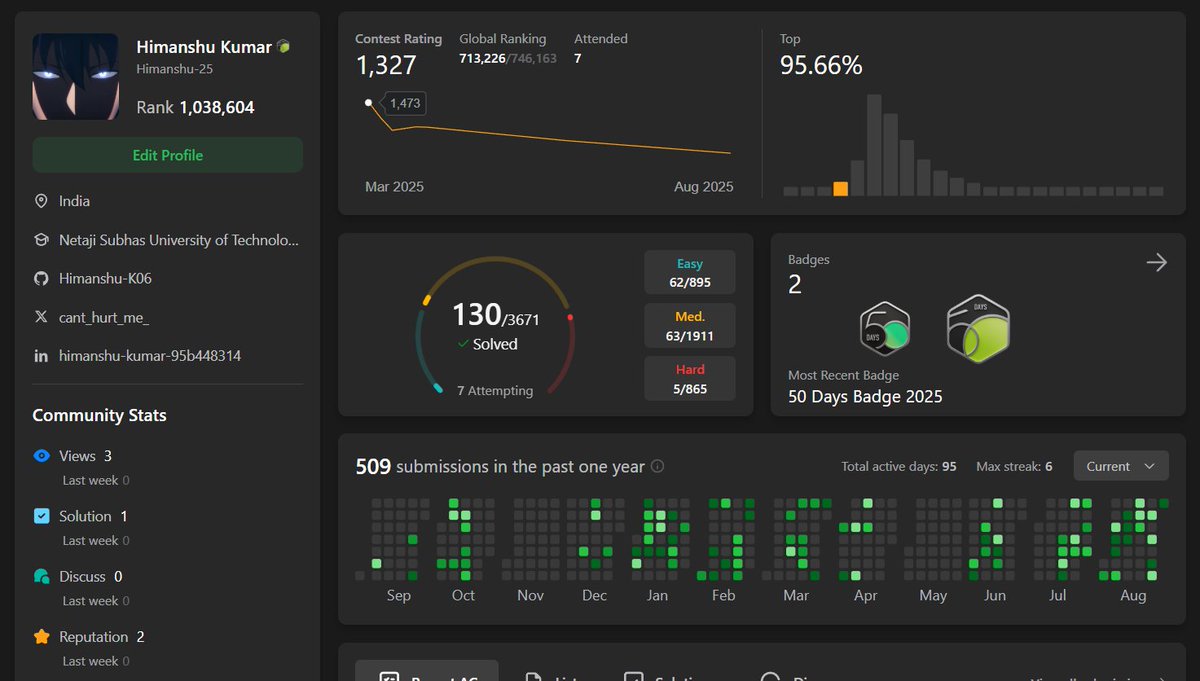The width and height of the screenshot is (1200, 681).
Task: Click the Community Stats heading
Action: pos(99,415)
